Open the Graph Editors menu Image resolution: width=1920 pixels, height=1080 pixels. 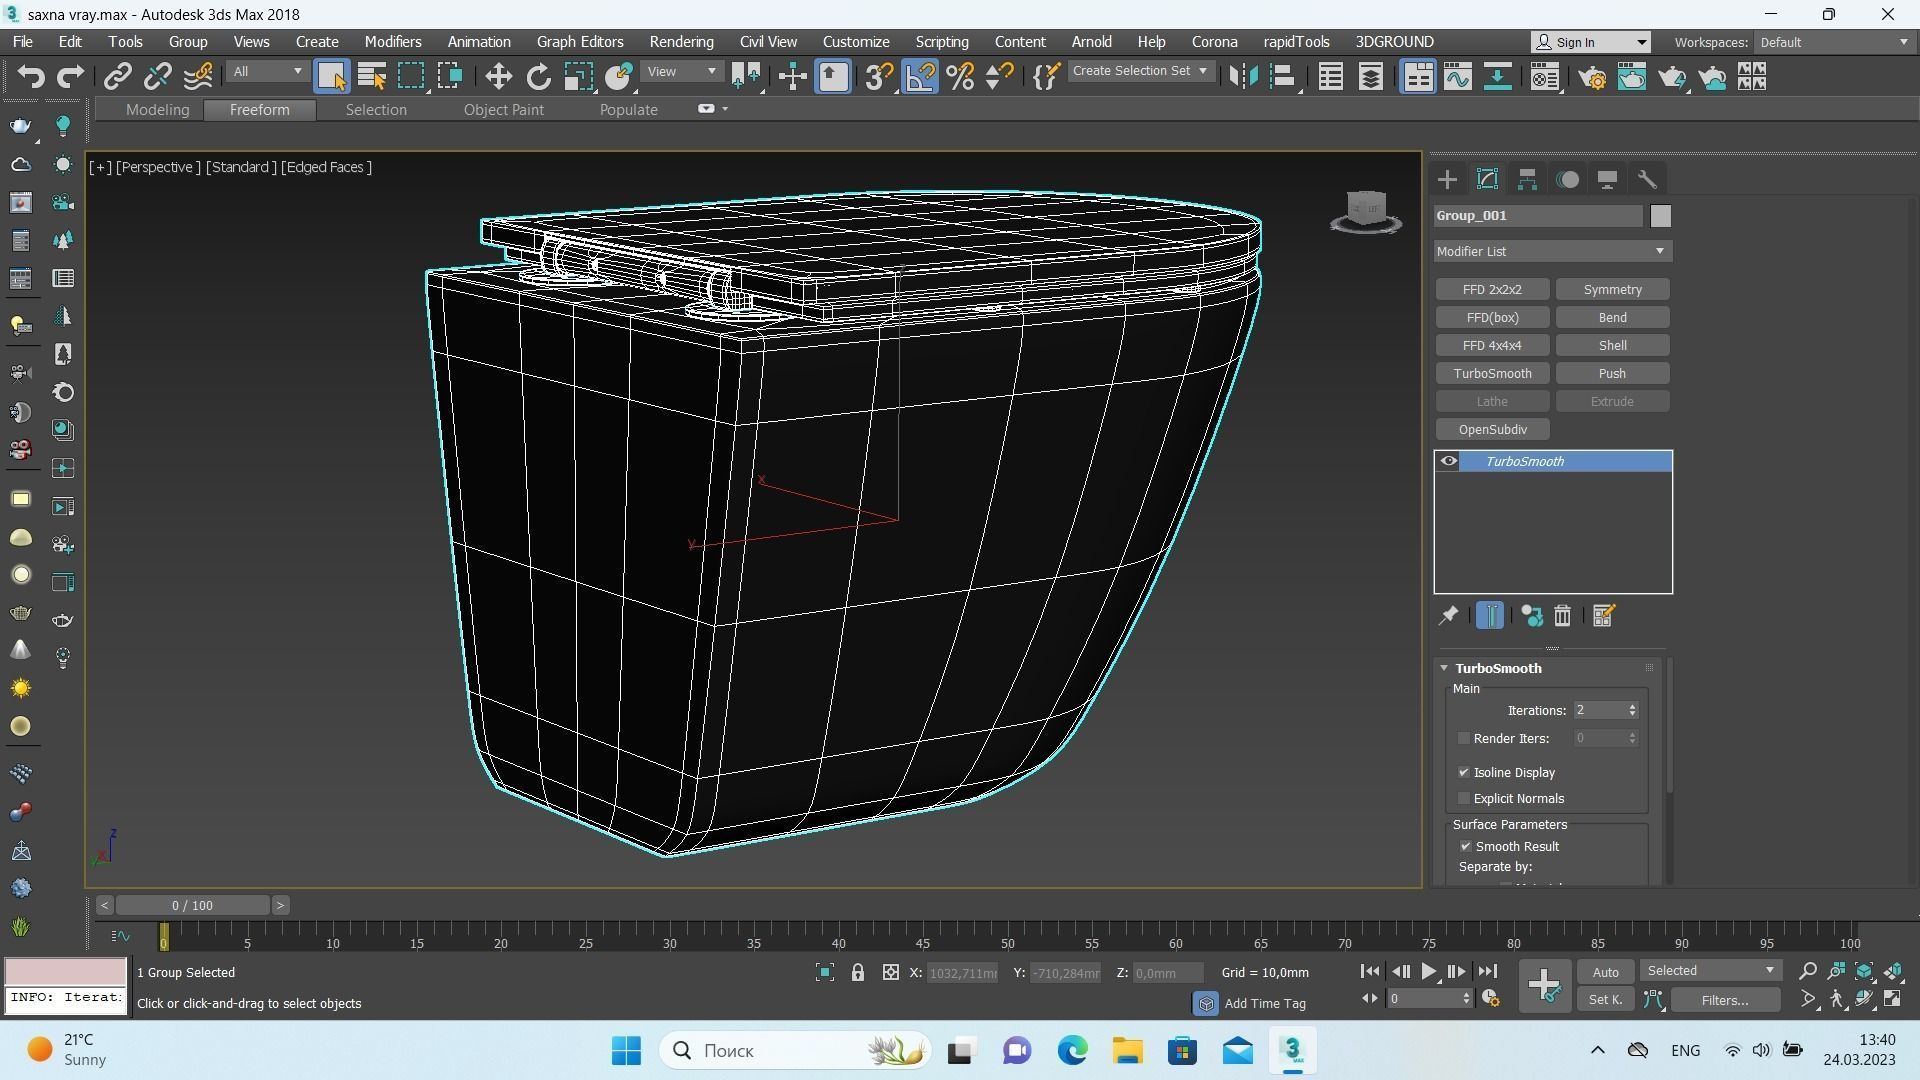[x=580, y=42]
